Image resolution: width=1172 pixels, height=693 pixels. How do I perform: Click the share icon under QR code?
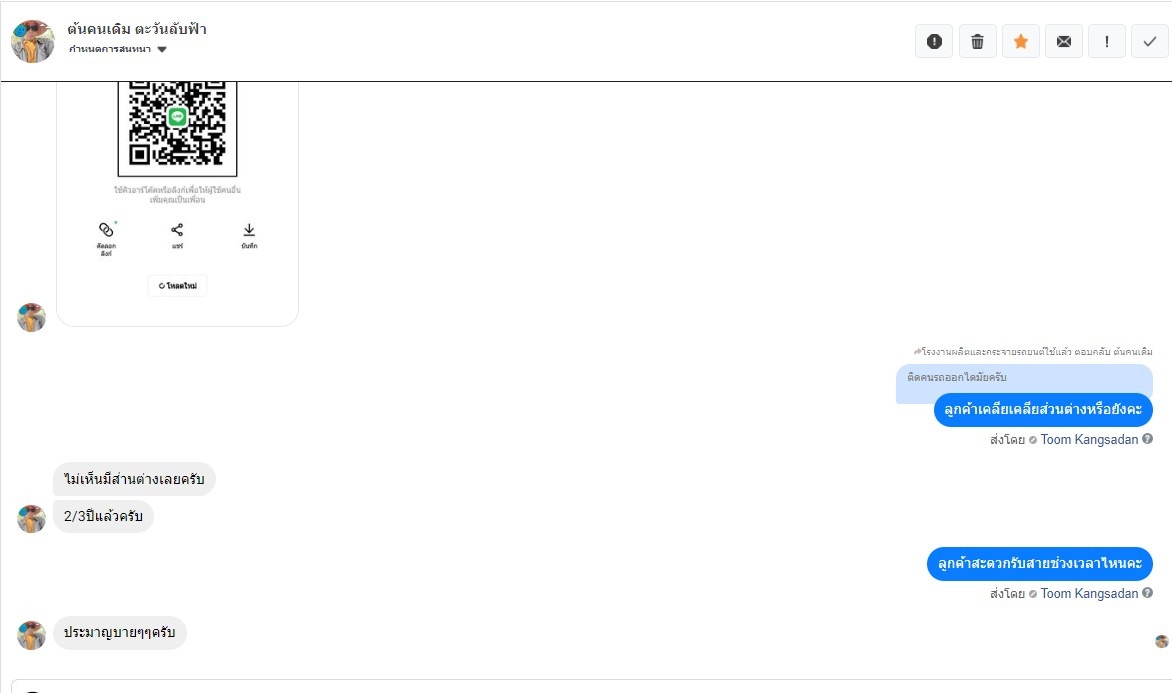click(x=177, y=230)
